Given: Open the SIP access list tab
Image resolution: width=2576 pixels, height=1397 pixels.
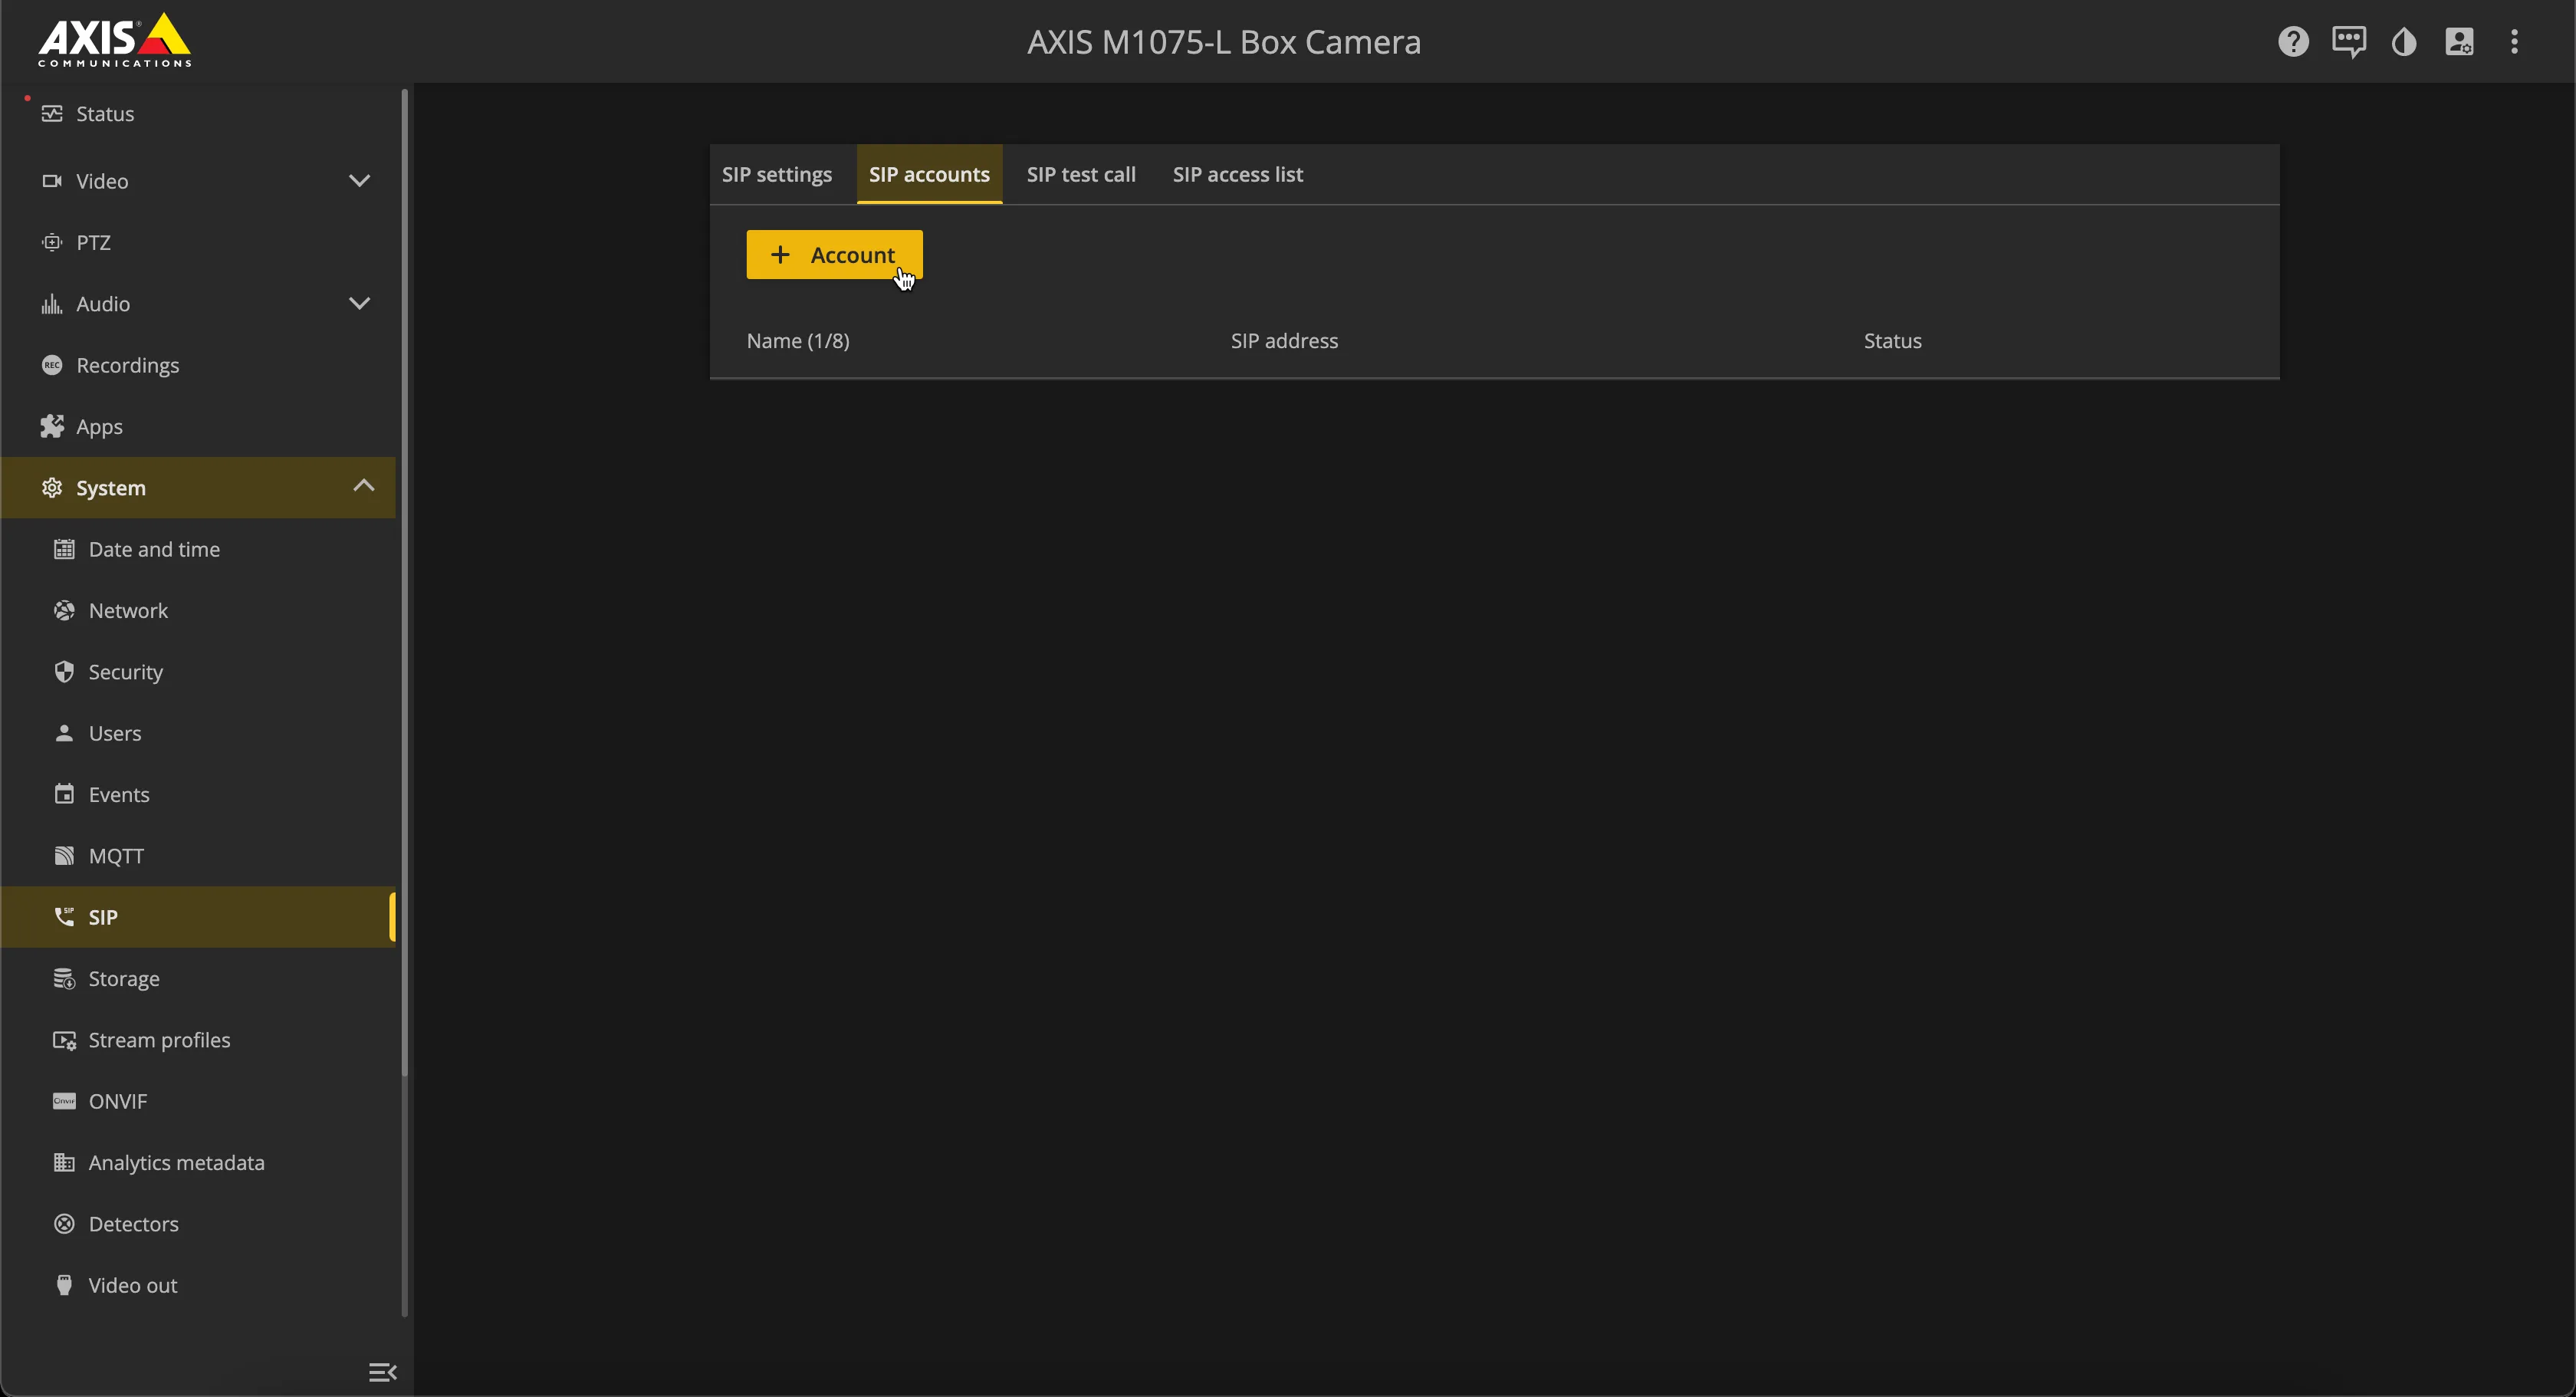Looking at the screenshot, I should pyautogui.click(x=1237, y=174).
